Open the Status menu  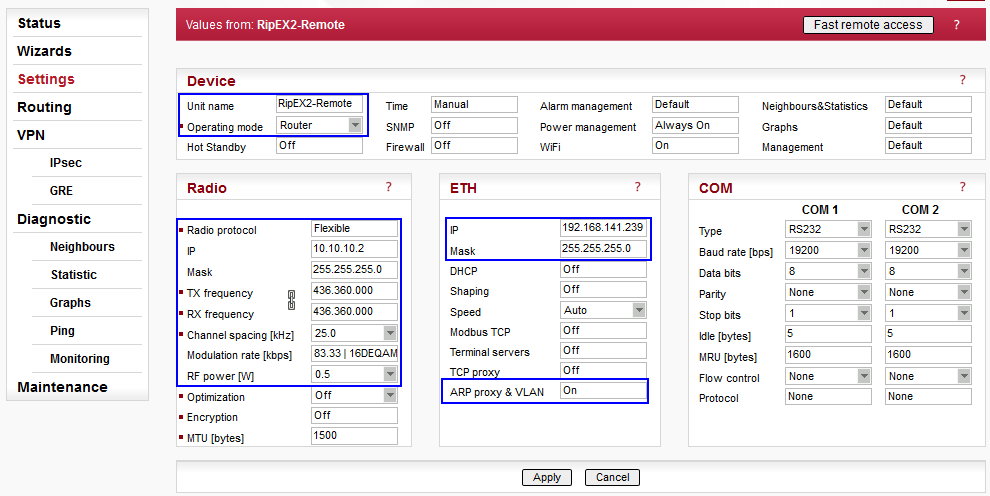(x=39, y=23)
